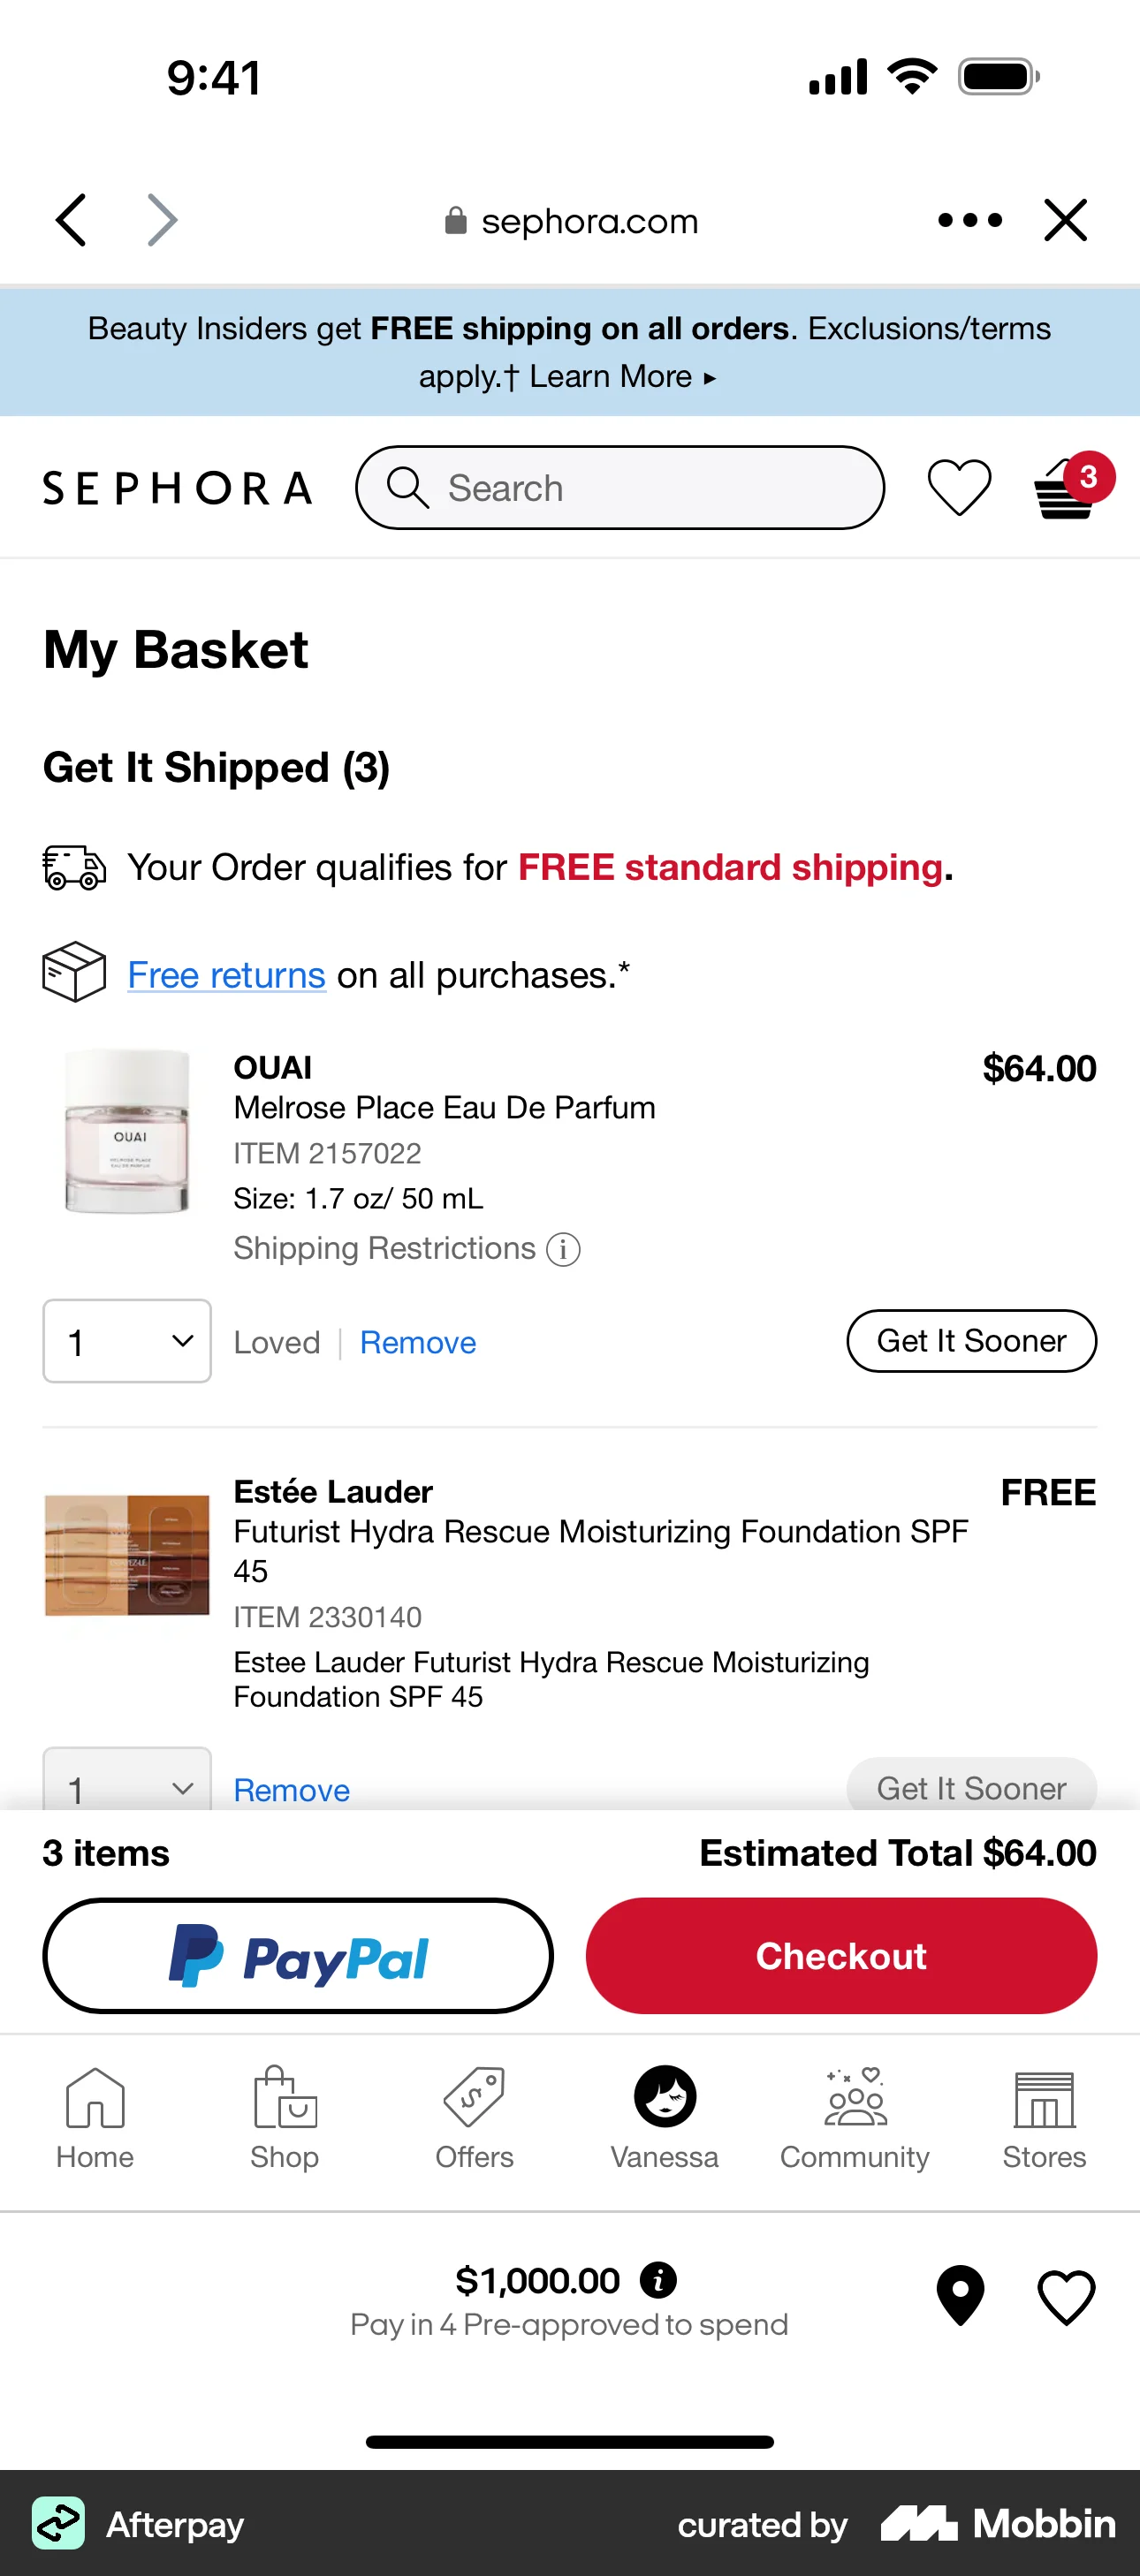Open the basket icon showing 3 items
The width and height of the screenshot is (1140, 2576).
(1061, 490)
